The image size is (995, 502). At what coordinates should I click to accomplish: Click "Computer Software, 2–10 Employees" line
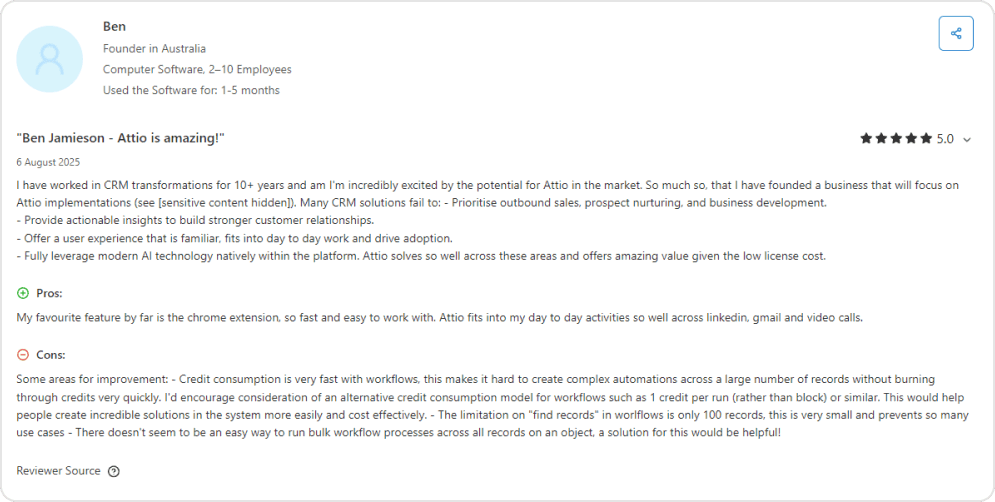(x=197, y=69)
